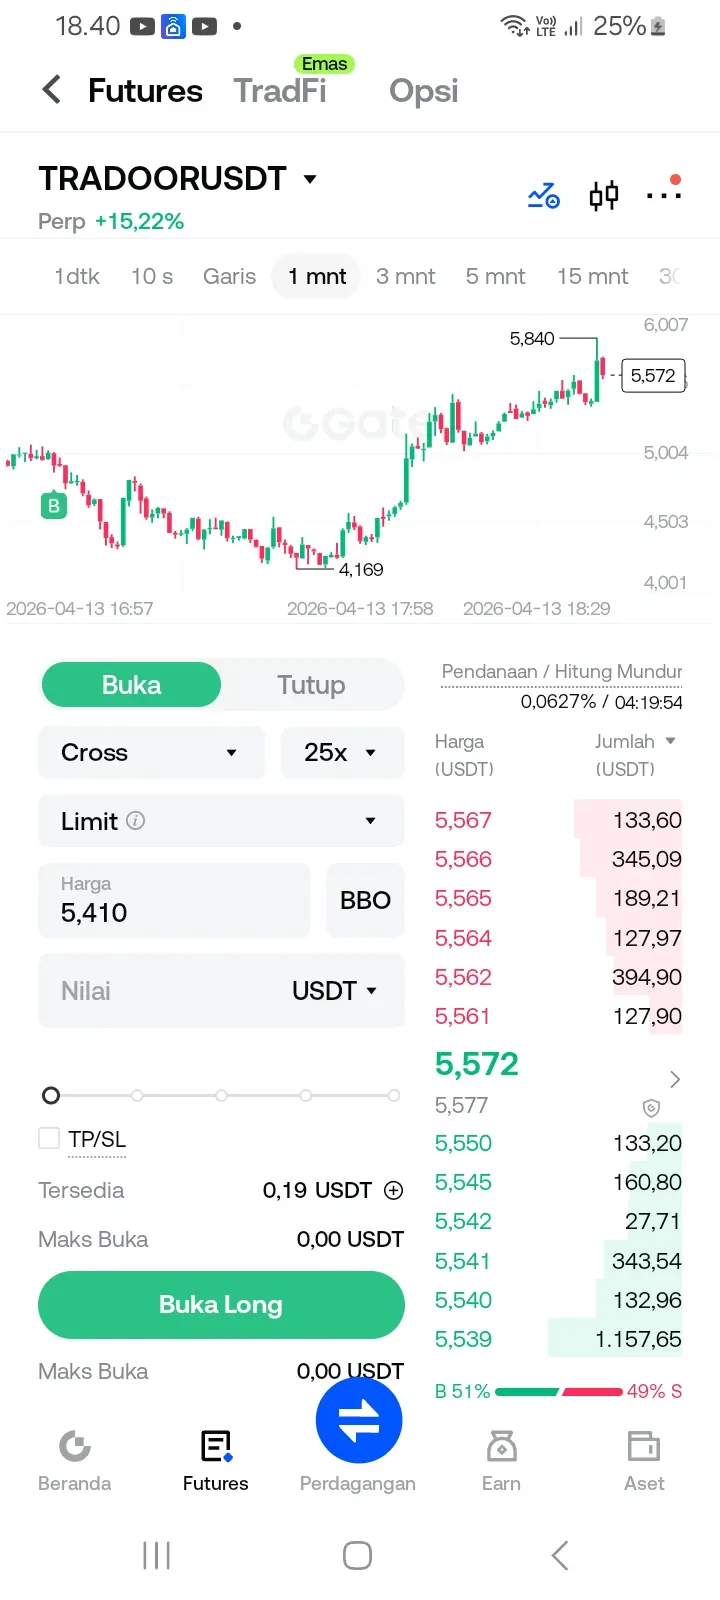This screenshot has width=720, height=1600.
Task: Select the Buka position toggle
Action: [x=131, y=685]
